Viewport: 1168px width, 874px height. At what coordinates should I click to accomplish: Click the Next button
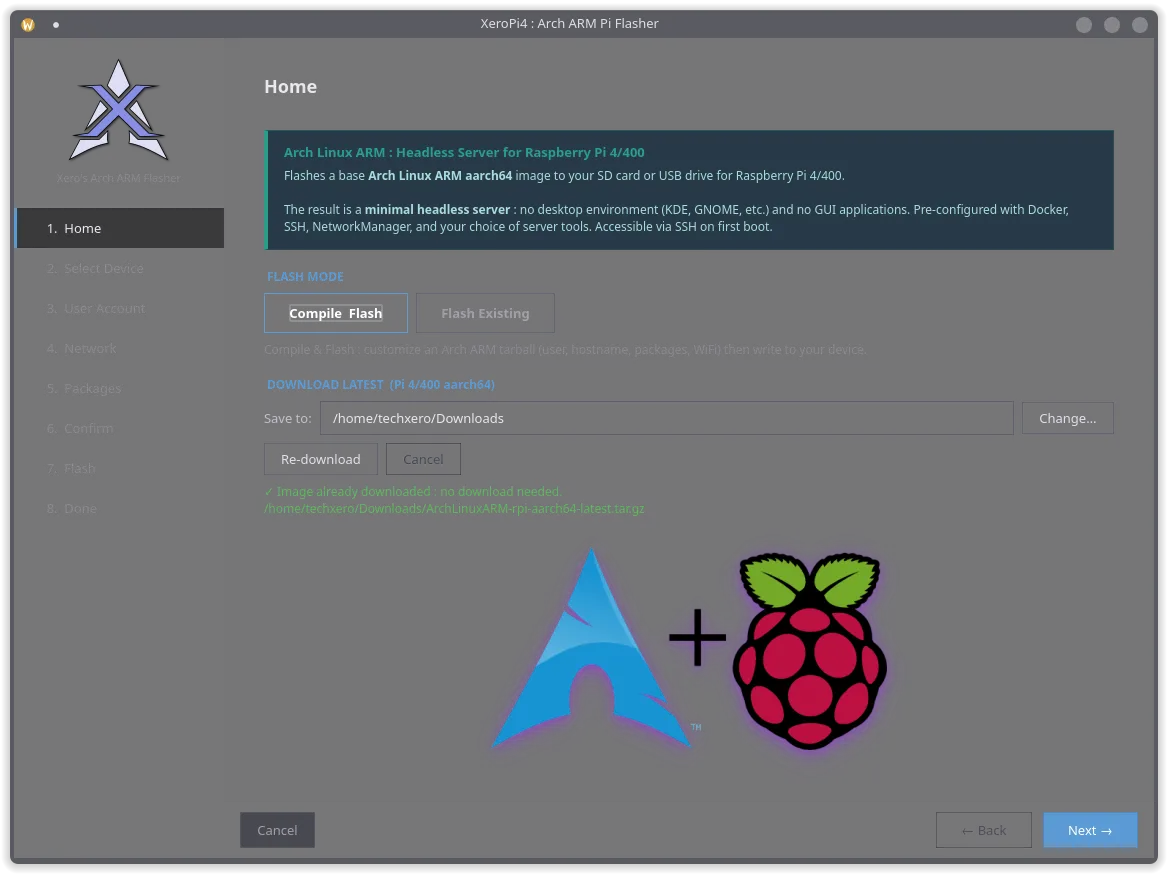click(1090, 830)
